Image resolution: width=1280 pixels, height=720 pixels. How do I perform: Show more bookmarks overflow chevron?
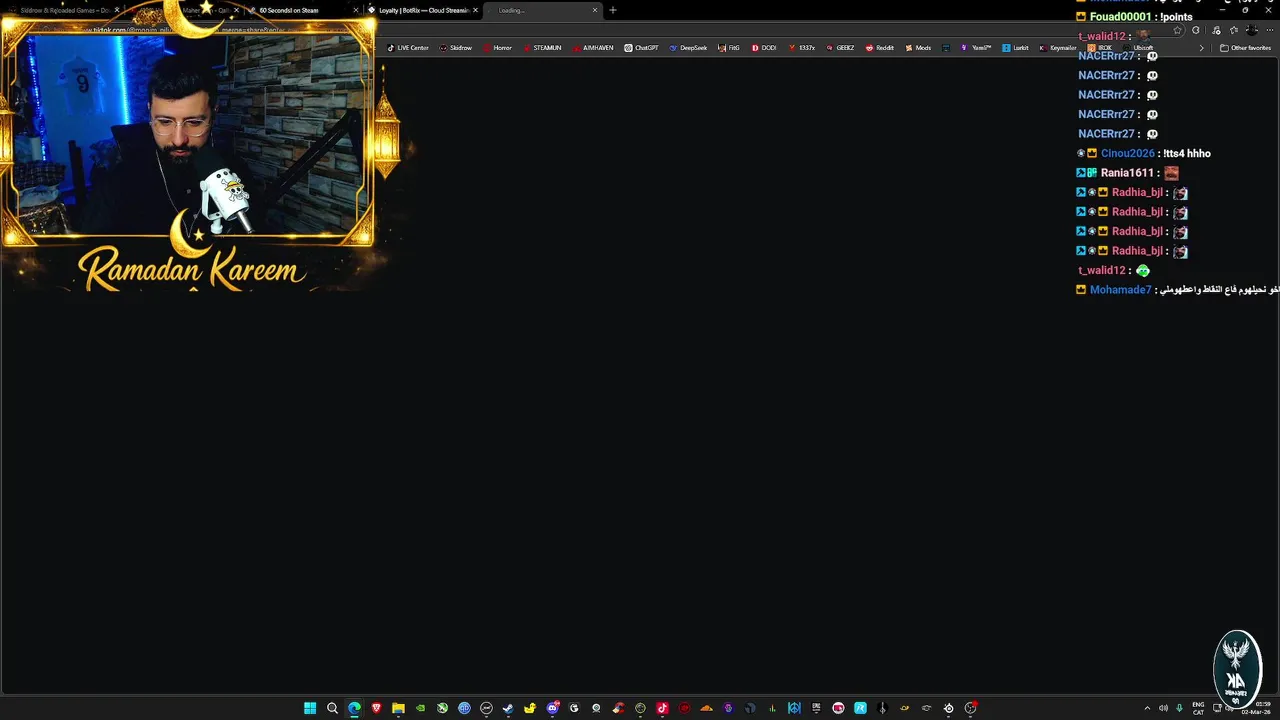point(1202,48)
